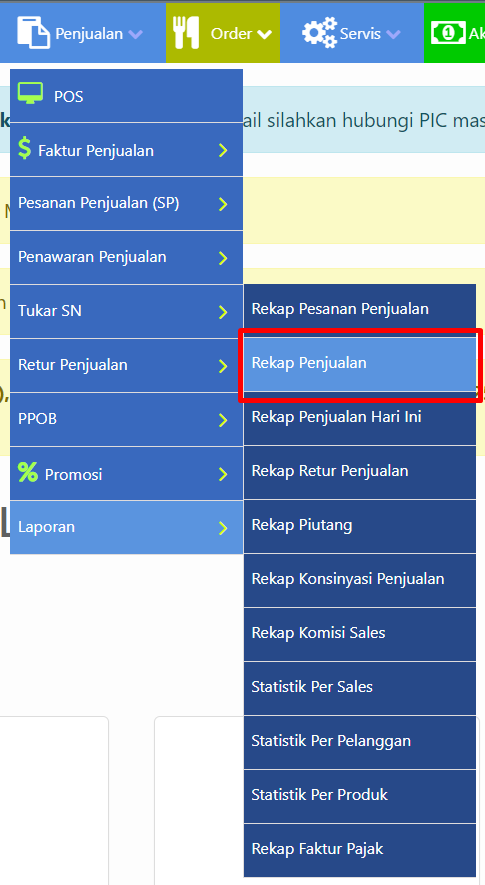Image resolution: width=485 pixels, height=885 pixels.
Task: Select Rekap Penjualan report
Action: pyautogui.click(x=360, y=363)
